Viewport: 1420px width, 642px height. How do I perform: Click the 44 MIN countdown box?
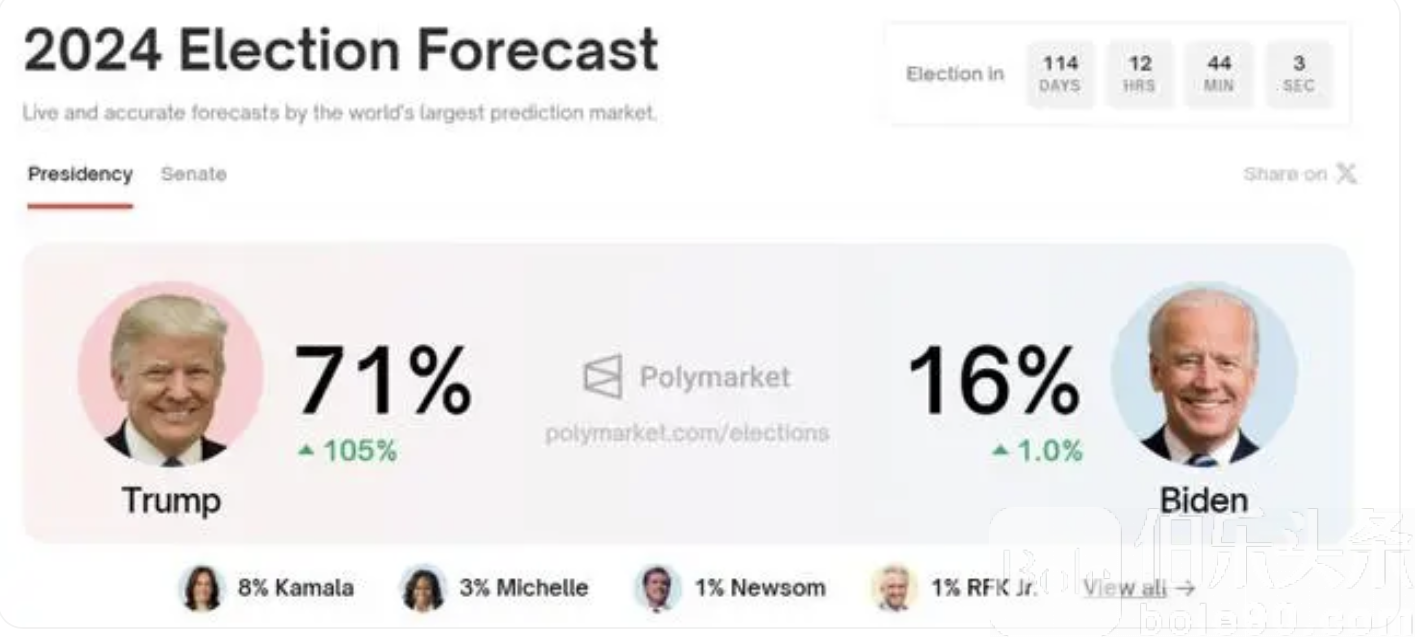click(1219, 74)
